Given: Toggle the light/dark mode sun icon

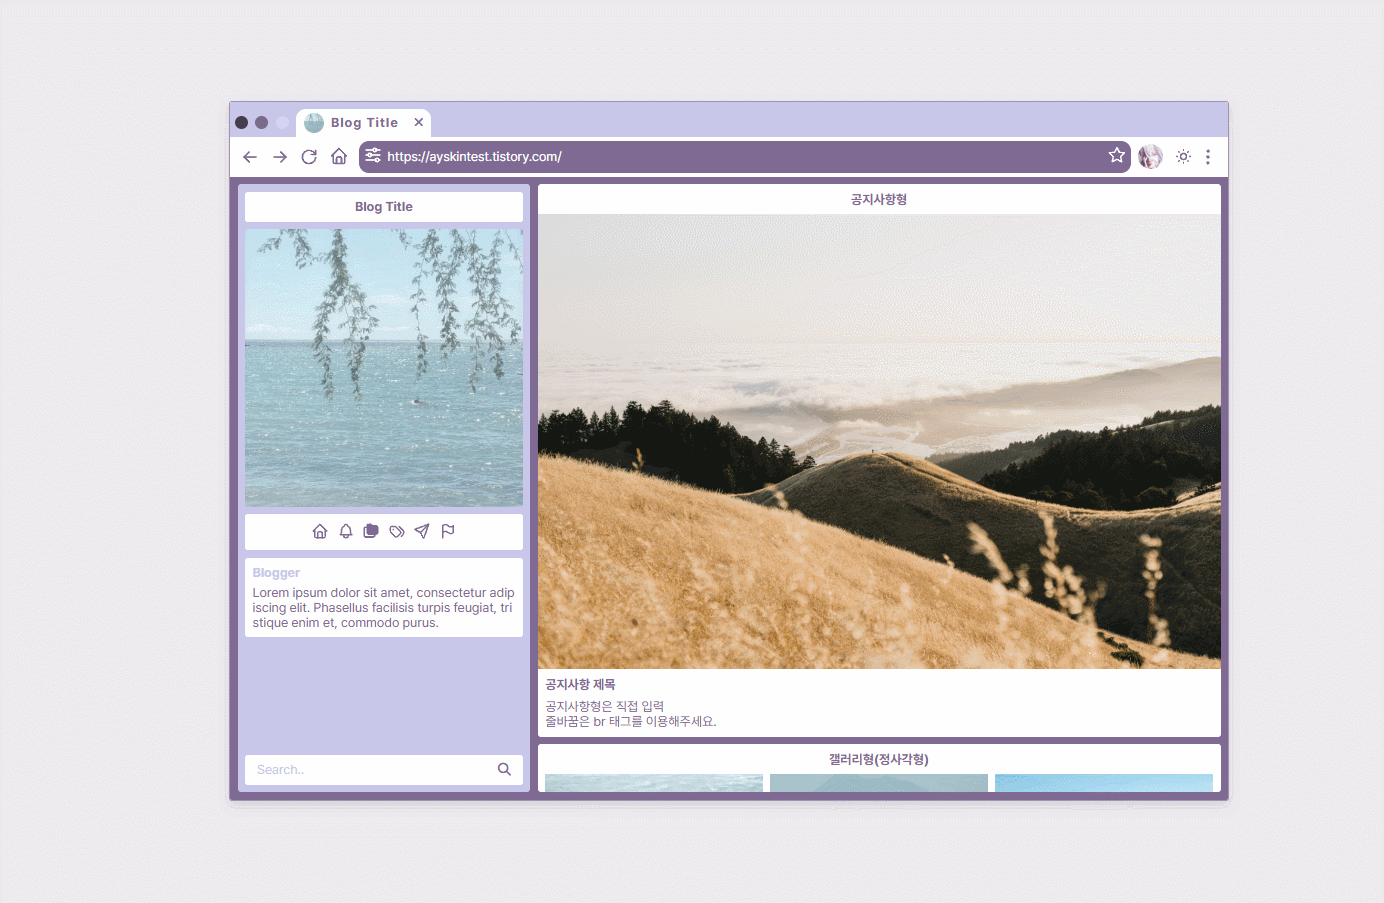Looking at the screenshot, I should [1184, 157].
